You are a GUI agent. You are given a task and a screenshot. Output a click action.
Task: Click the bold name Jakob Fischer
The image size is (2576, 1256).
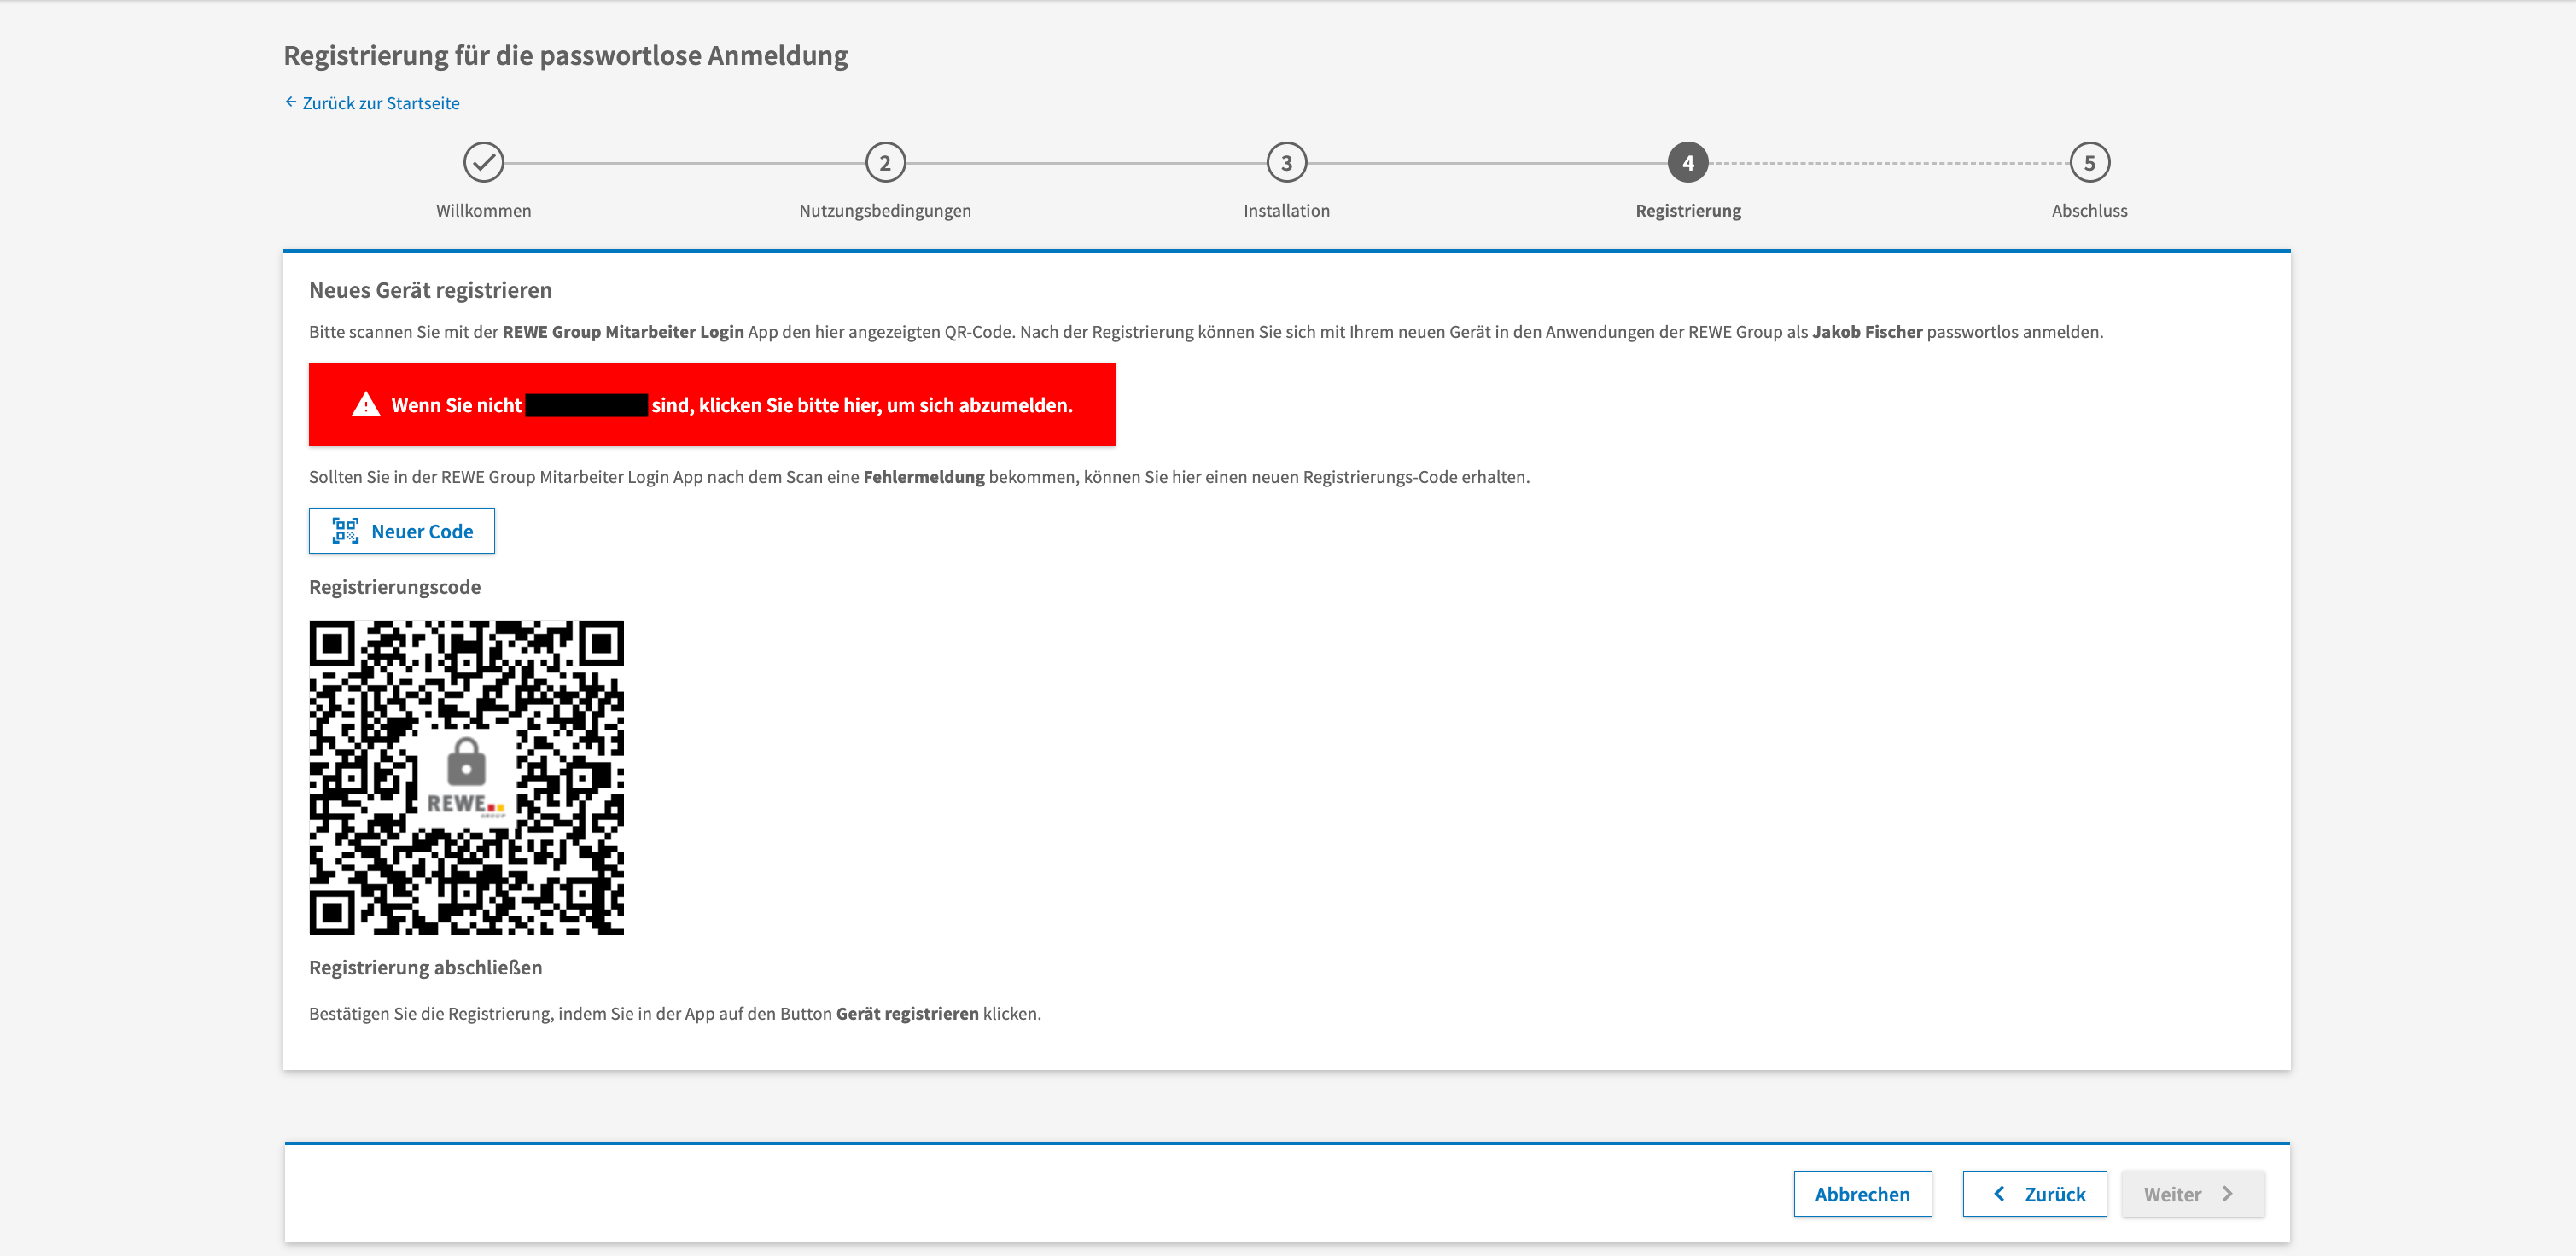pos(1867,332)
